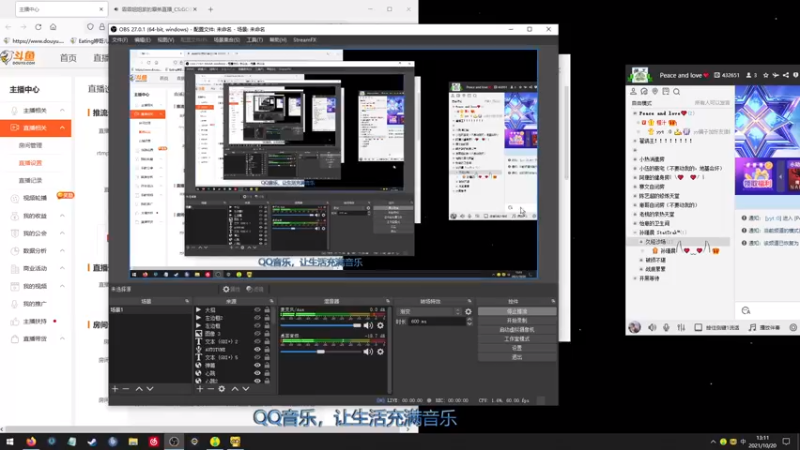Viewport: 800px width, 450px height.
Task: Toggle visibility of AUTOTUNE source
Action: 257,349
